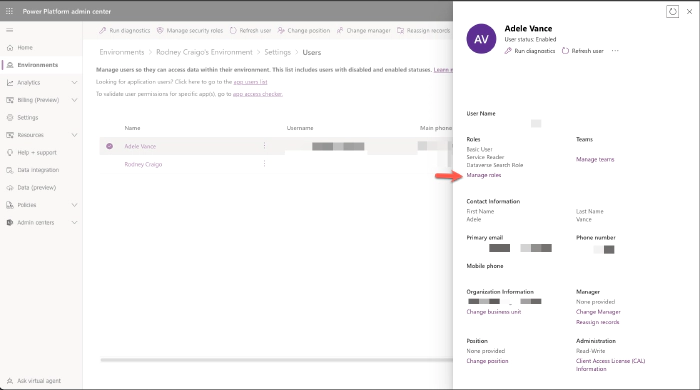Viewport: 700px width, 390px height.
Task: Click the Change business unit link
Action: 494,312
